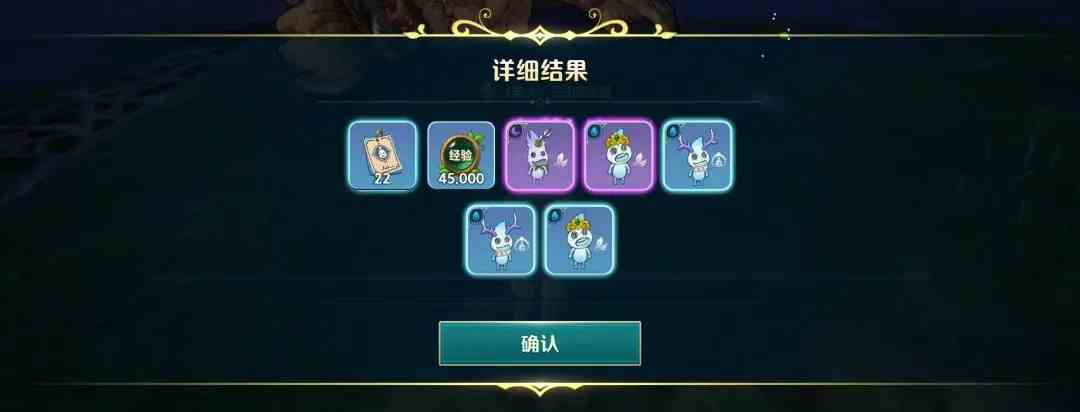Click the moon element badge on purple tile
The width and height of the screenshot is (1080, 412).
(x=515, y=130)
